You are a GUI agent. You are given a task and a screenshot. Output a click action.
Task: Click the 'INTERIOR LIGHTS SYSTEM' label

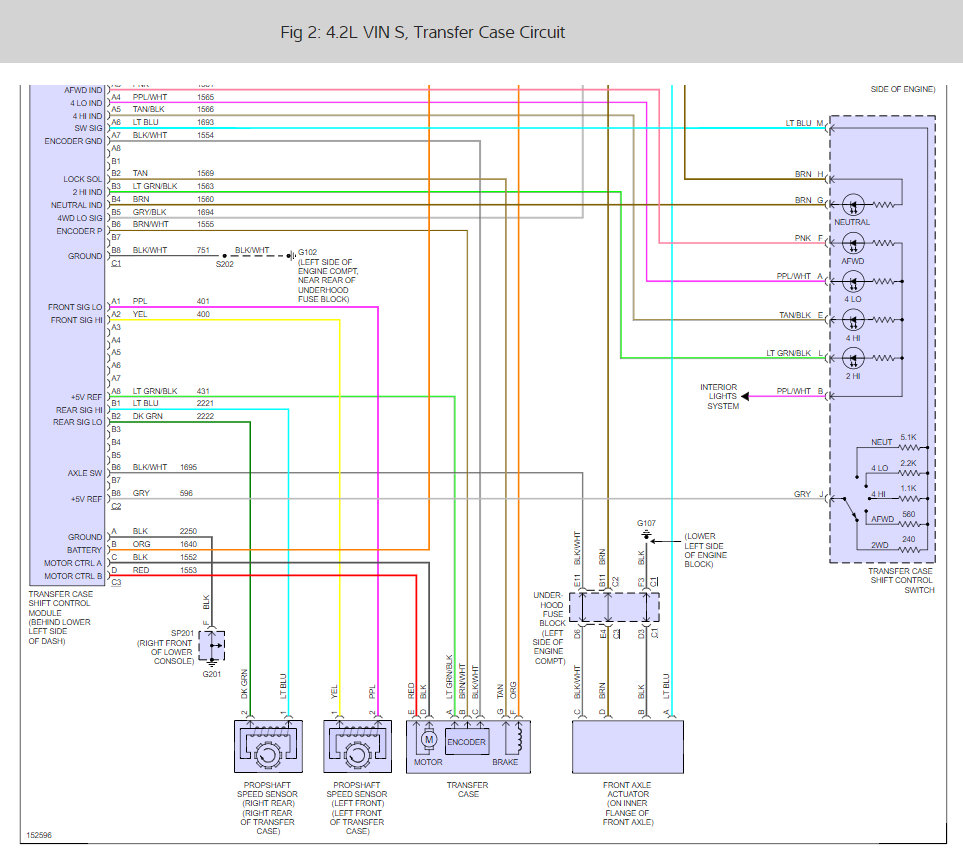coord(719,397)
